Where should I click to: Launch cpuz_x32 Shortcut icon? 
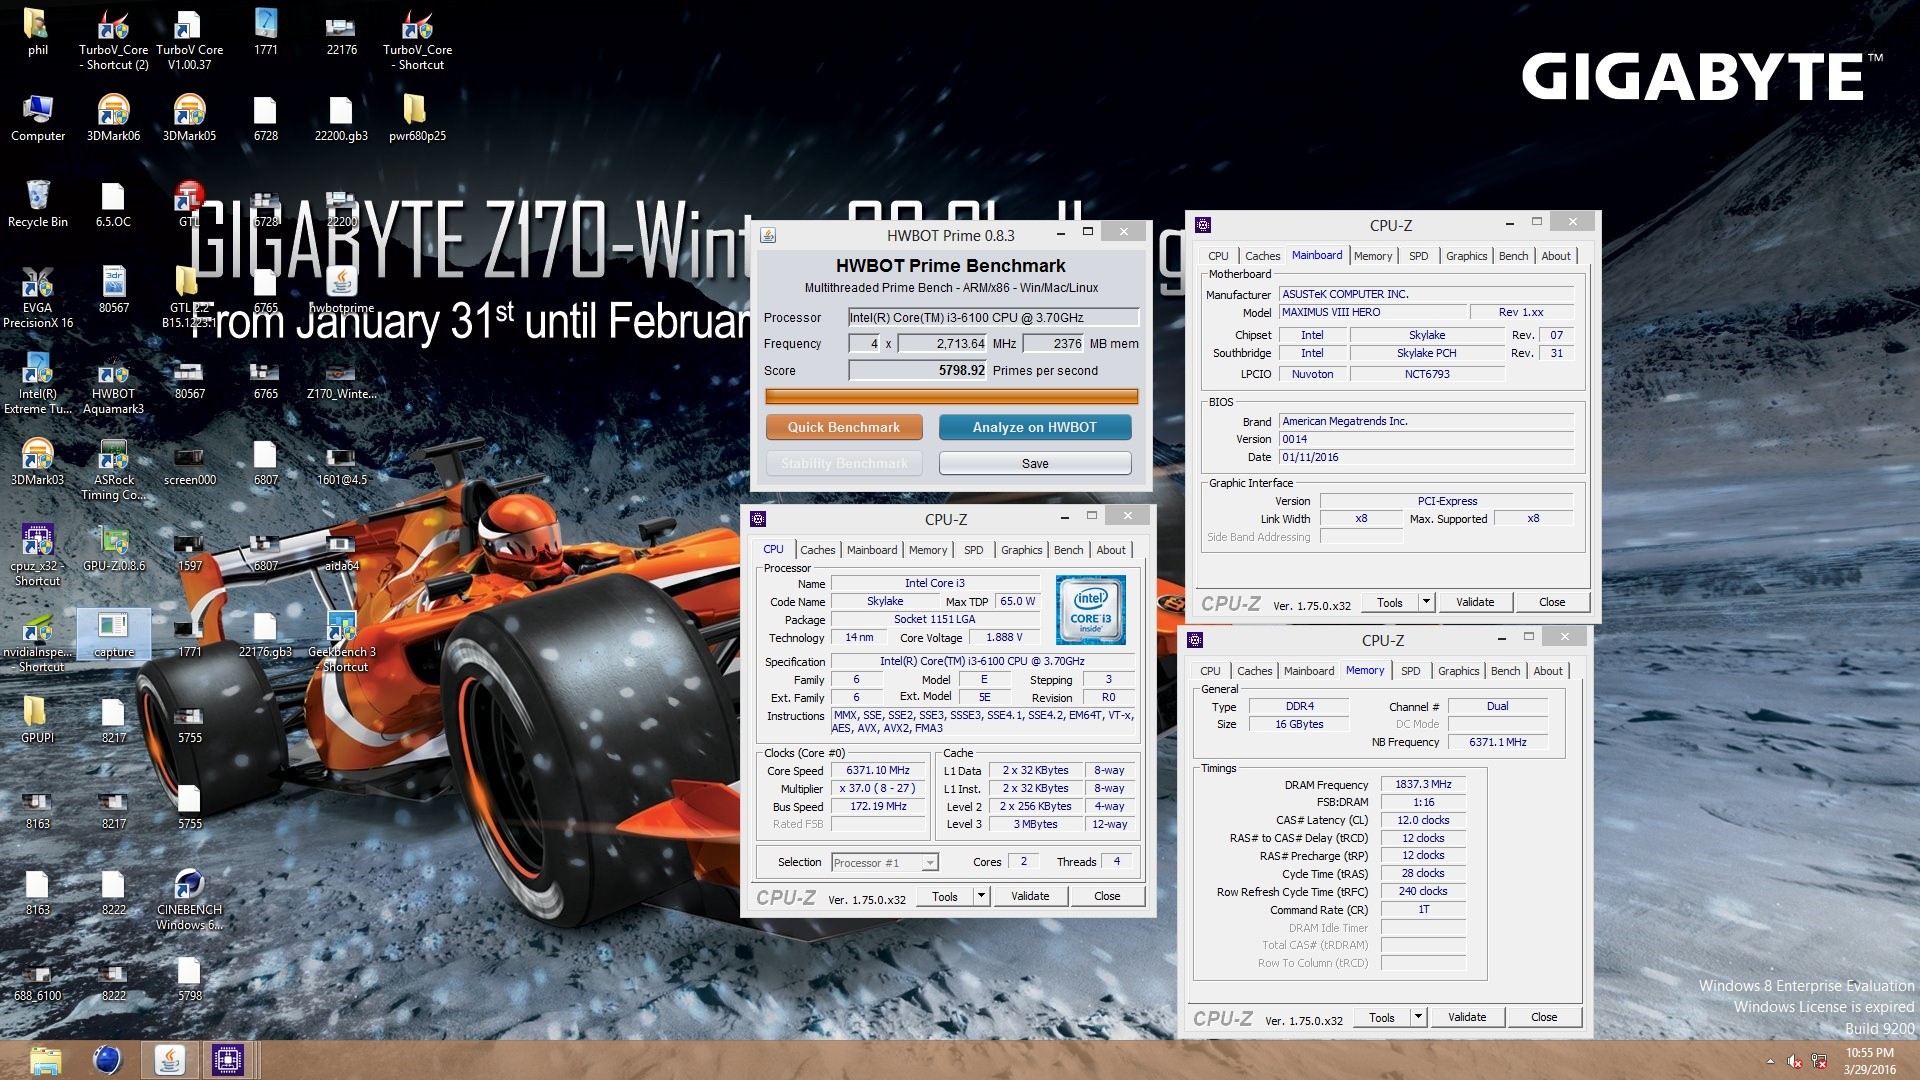[38, 556]
